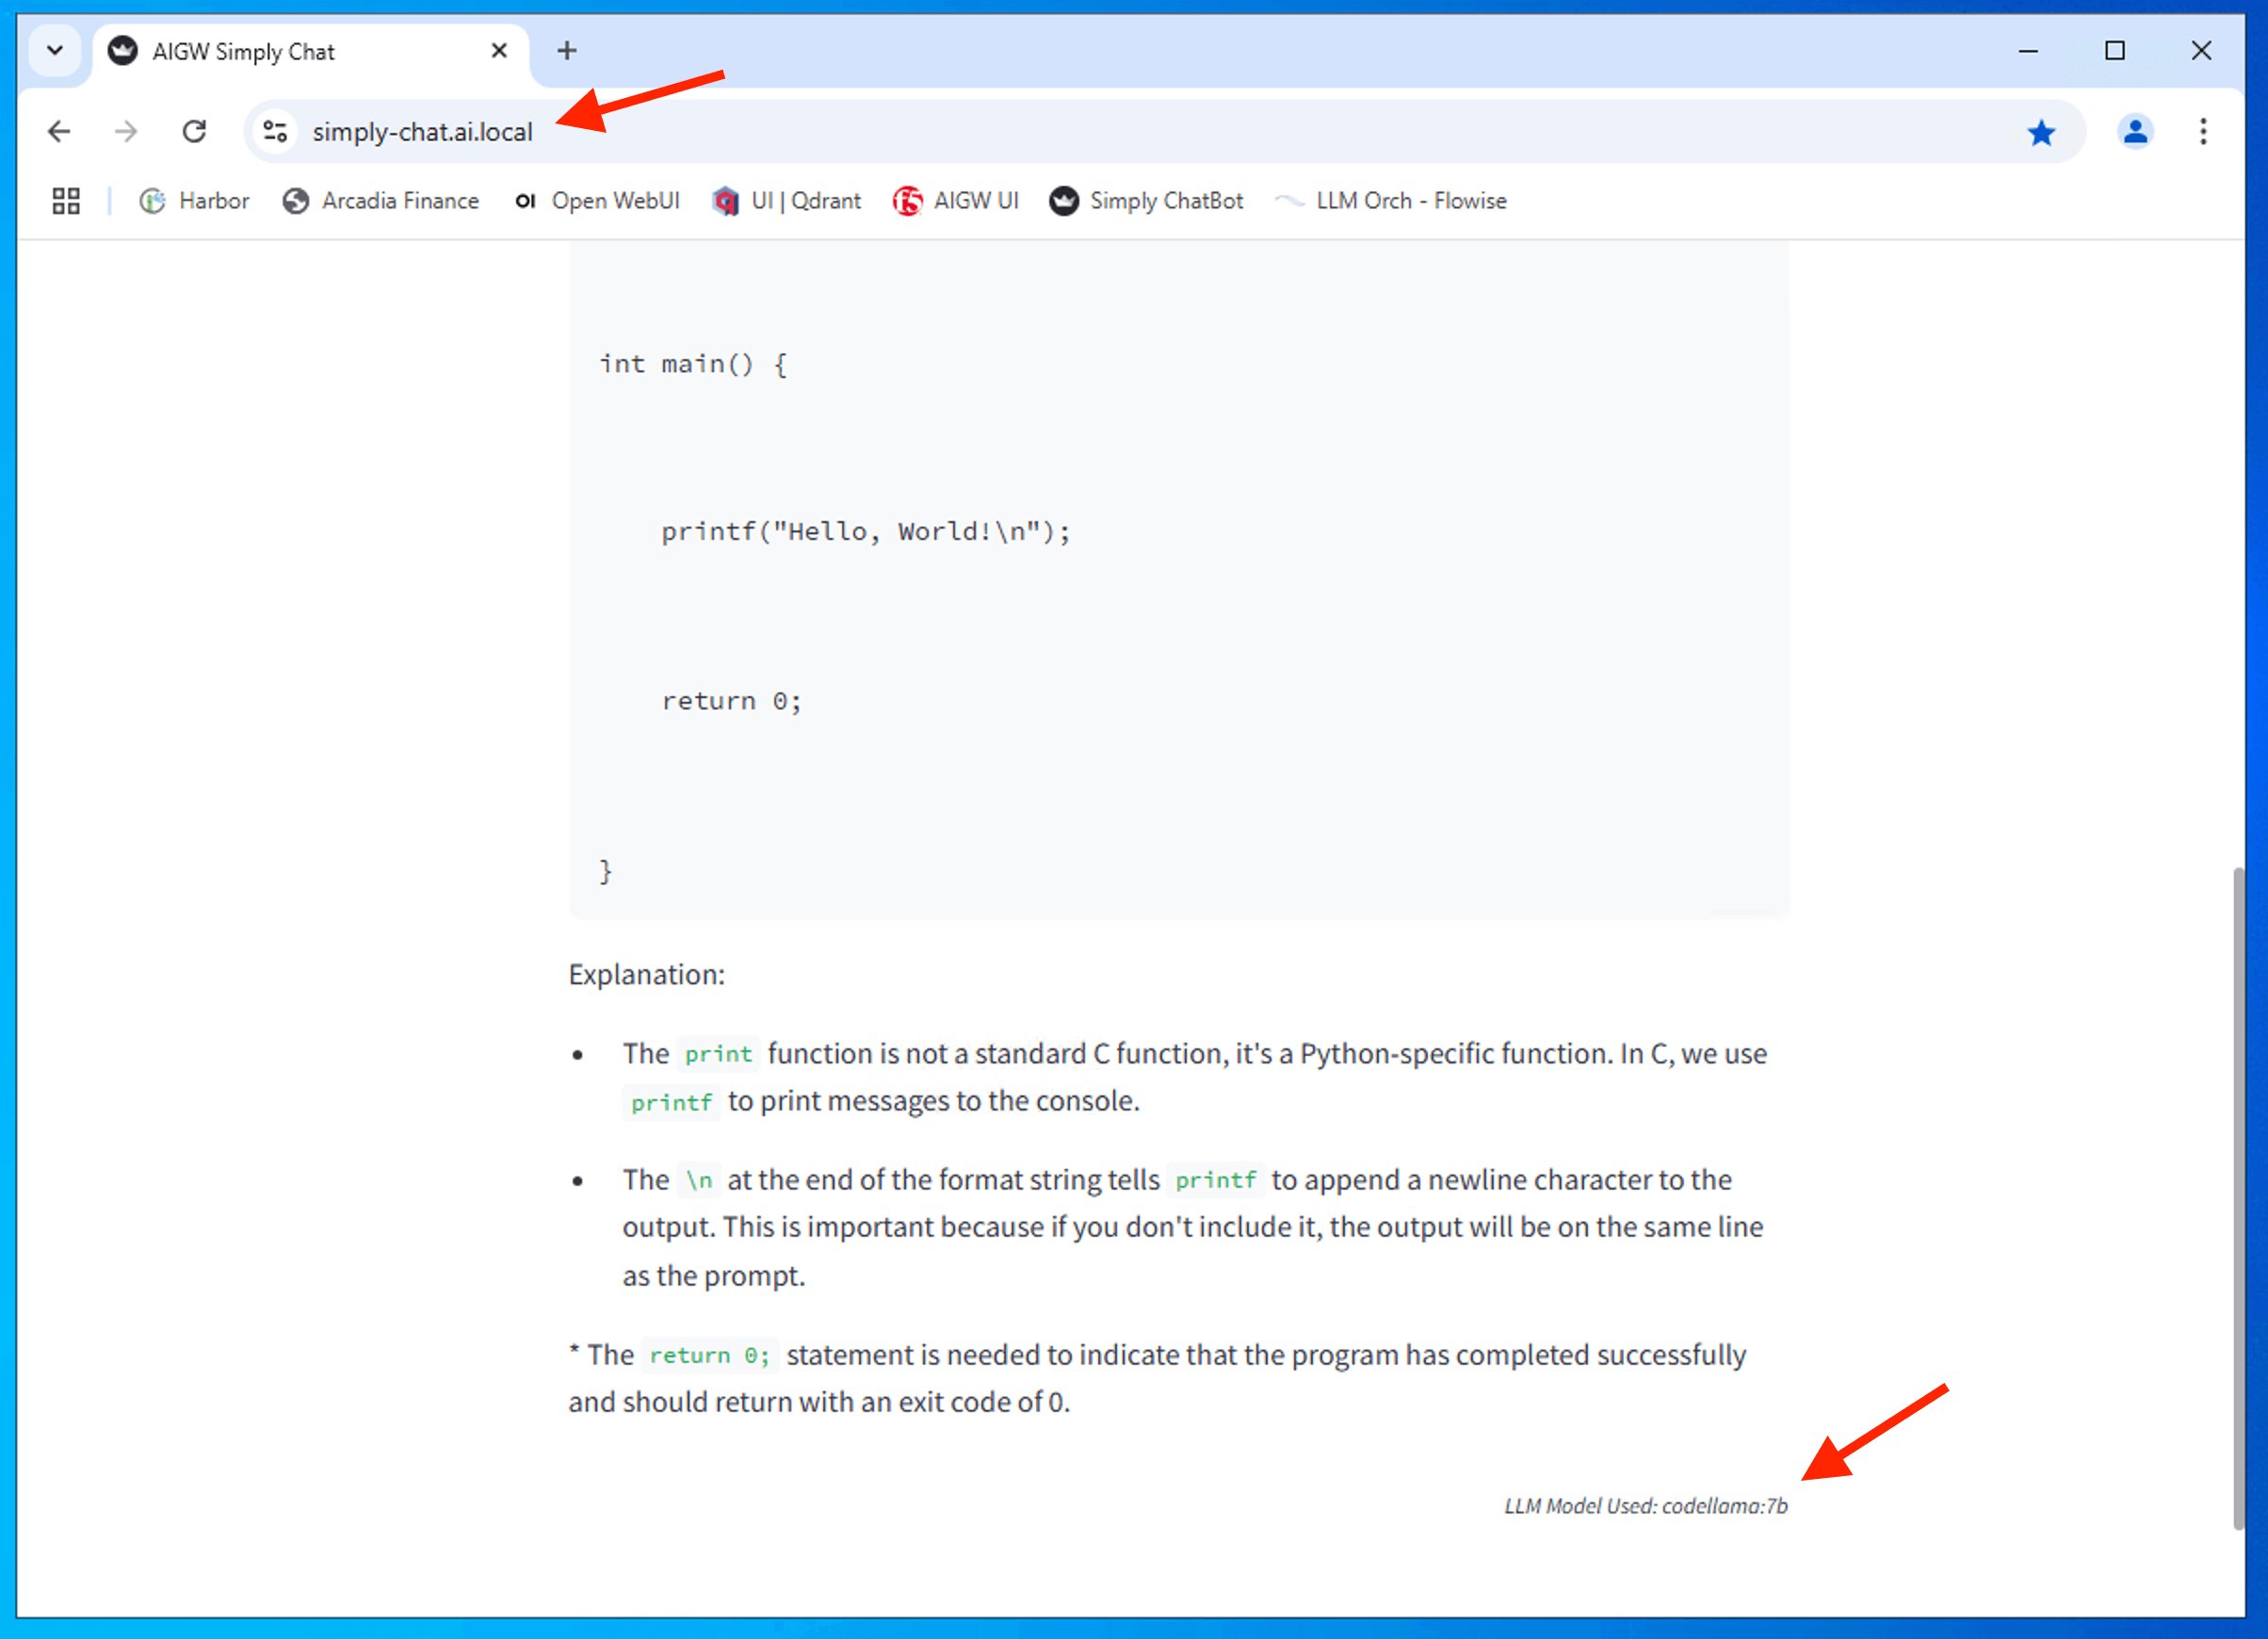Open the Chrome profile avatar
This screenshot has height=1639, width=2268.
2134,131
